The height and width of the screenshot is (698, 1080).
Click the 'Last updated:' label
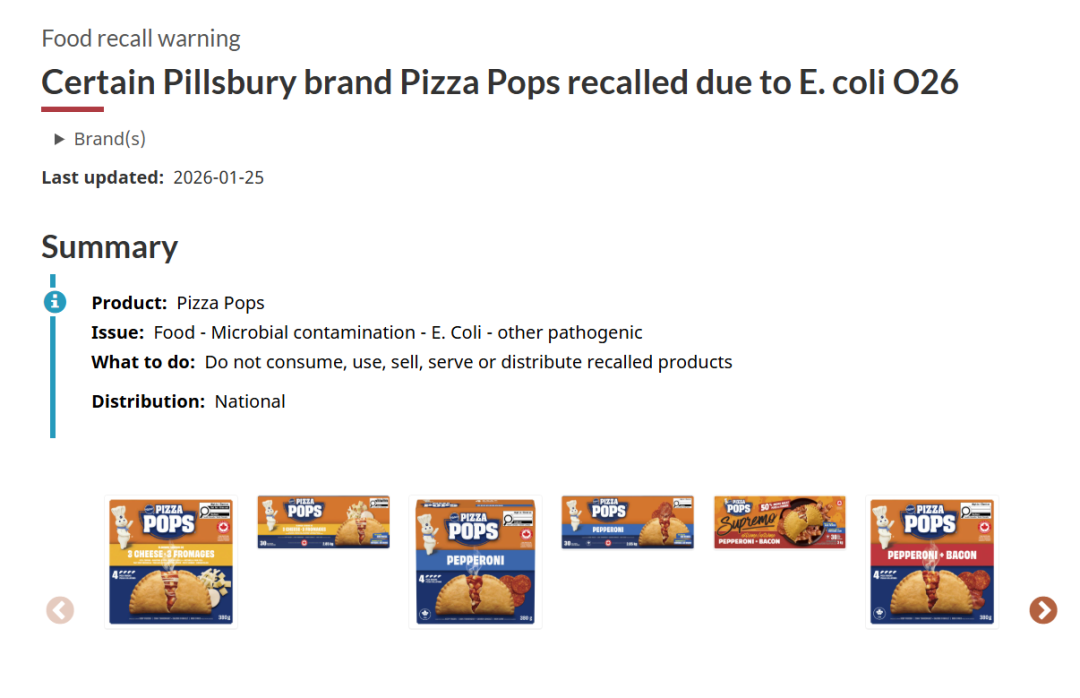tap(102, 178)
